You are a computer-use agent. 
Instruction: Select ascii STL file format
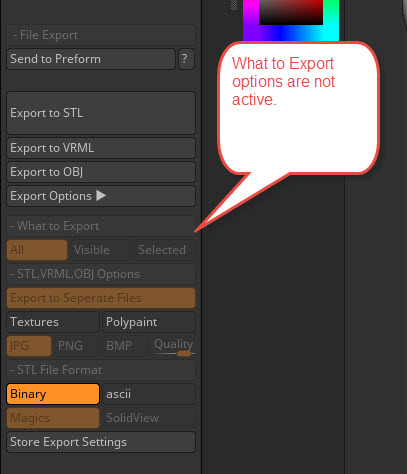click(x=149, y=394)
